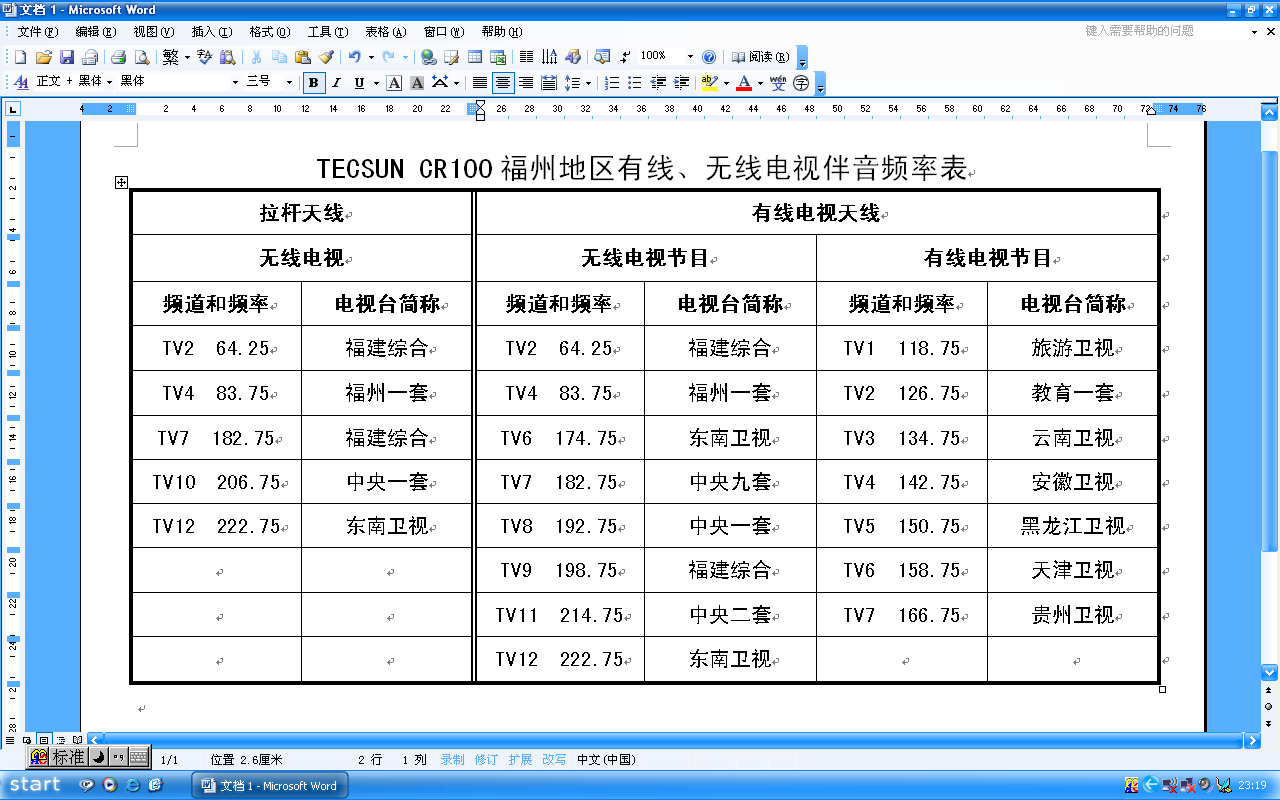
Task: Click the table move handle at top-left
Action: coord(121,182)
